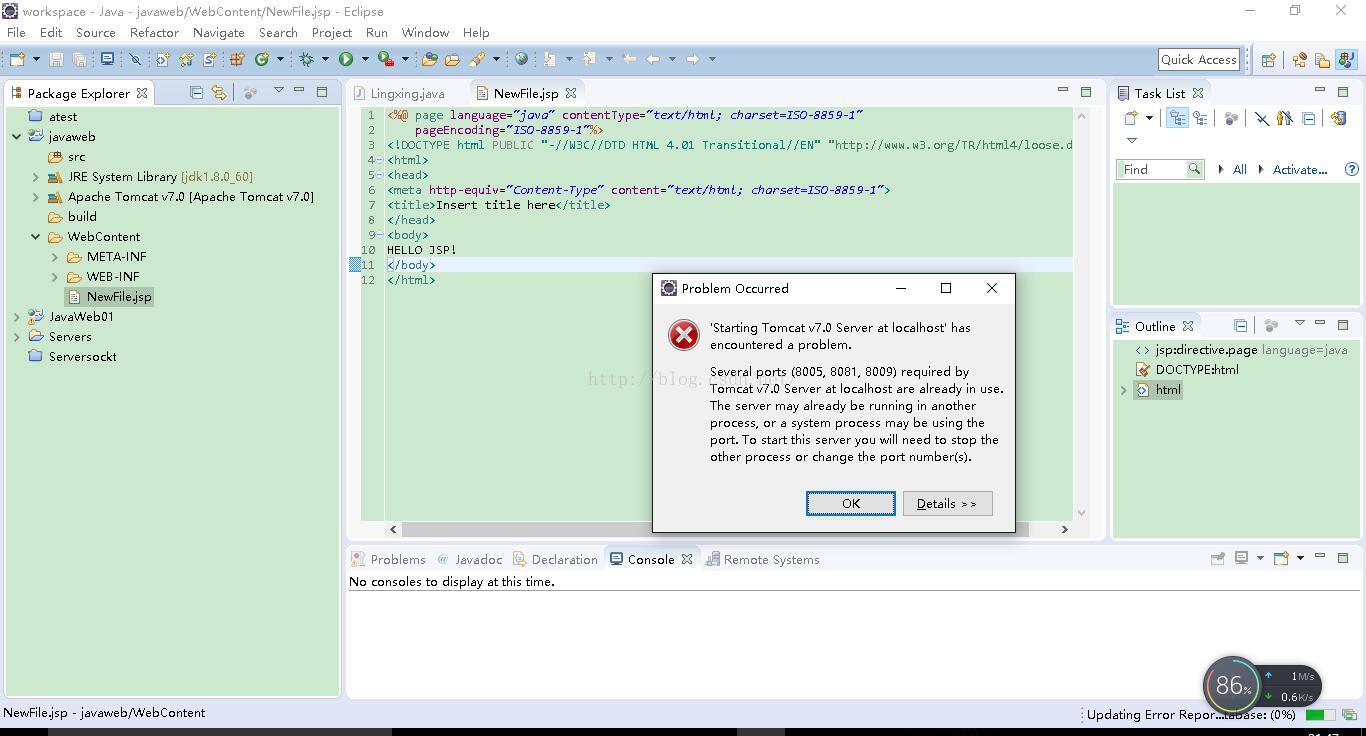Toggle Show Only My Tasks icon
The width and height of the screenshot is (1366, 736).
1284,118
